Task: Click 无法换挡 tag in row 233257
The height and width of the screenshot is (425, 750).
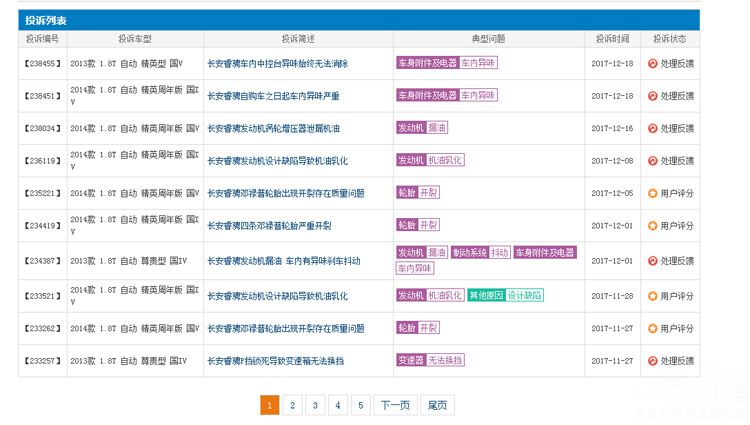Action: point(445,360)
